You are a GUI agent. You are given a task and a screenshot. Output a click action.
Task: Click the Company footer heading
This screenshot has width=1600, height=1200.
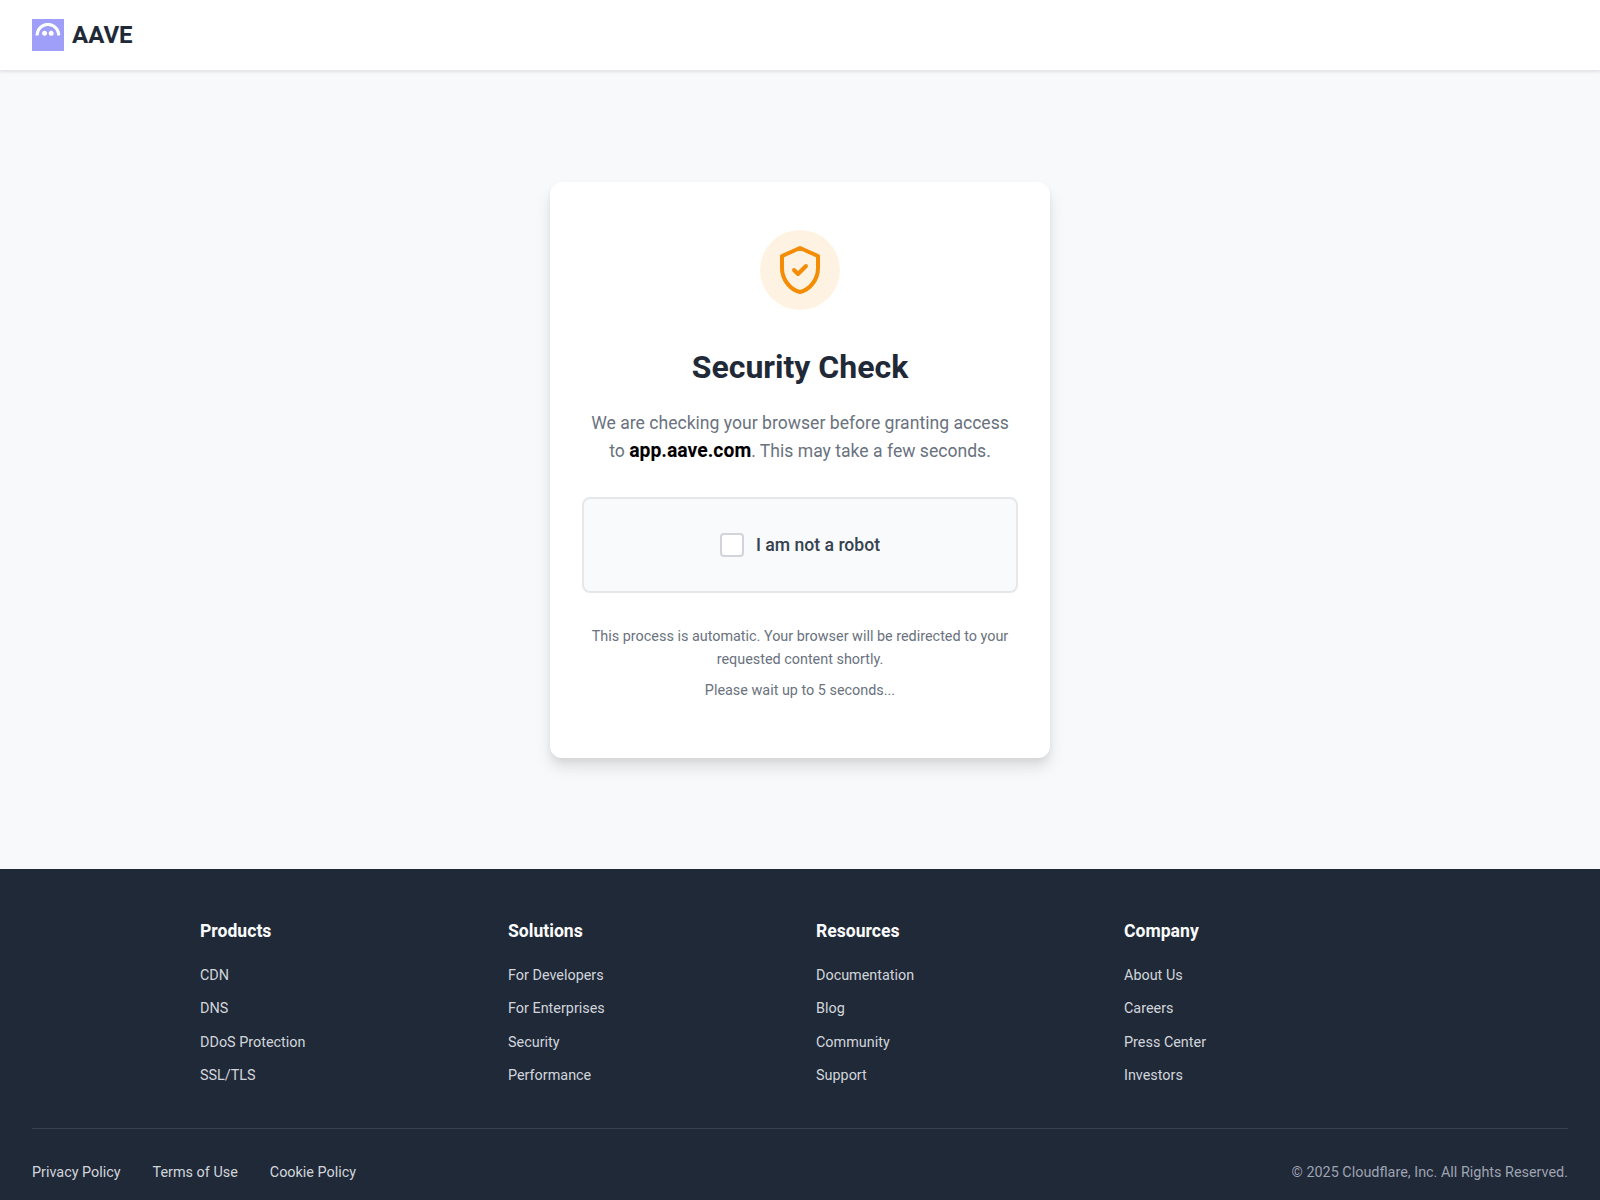(x=1161, y=931)
